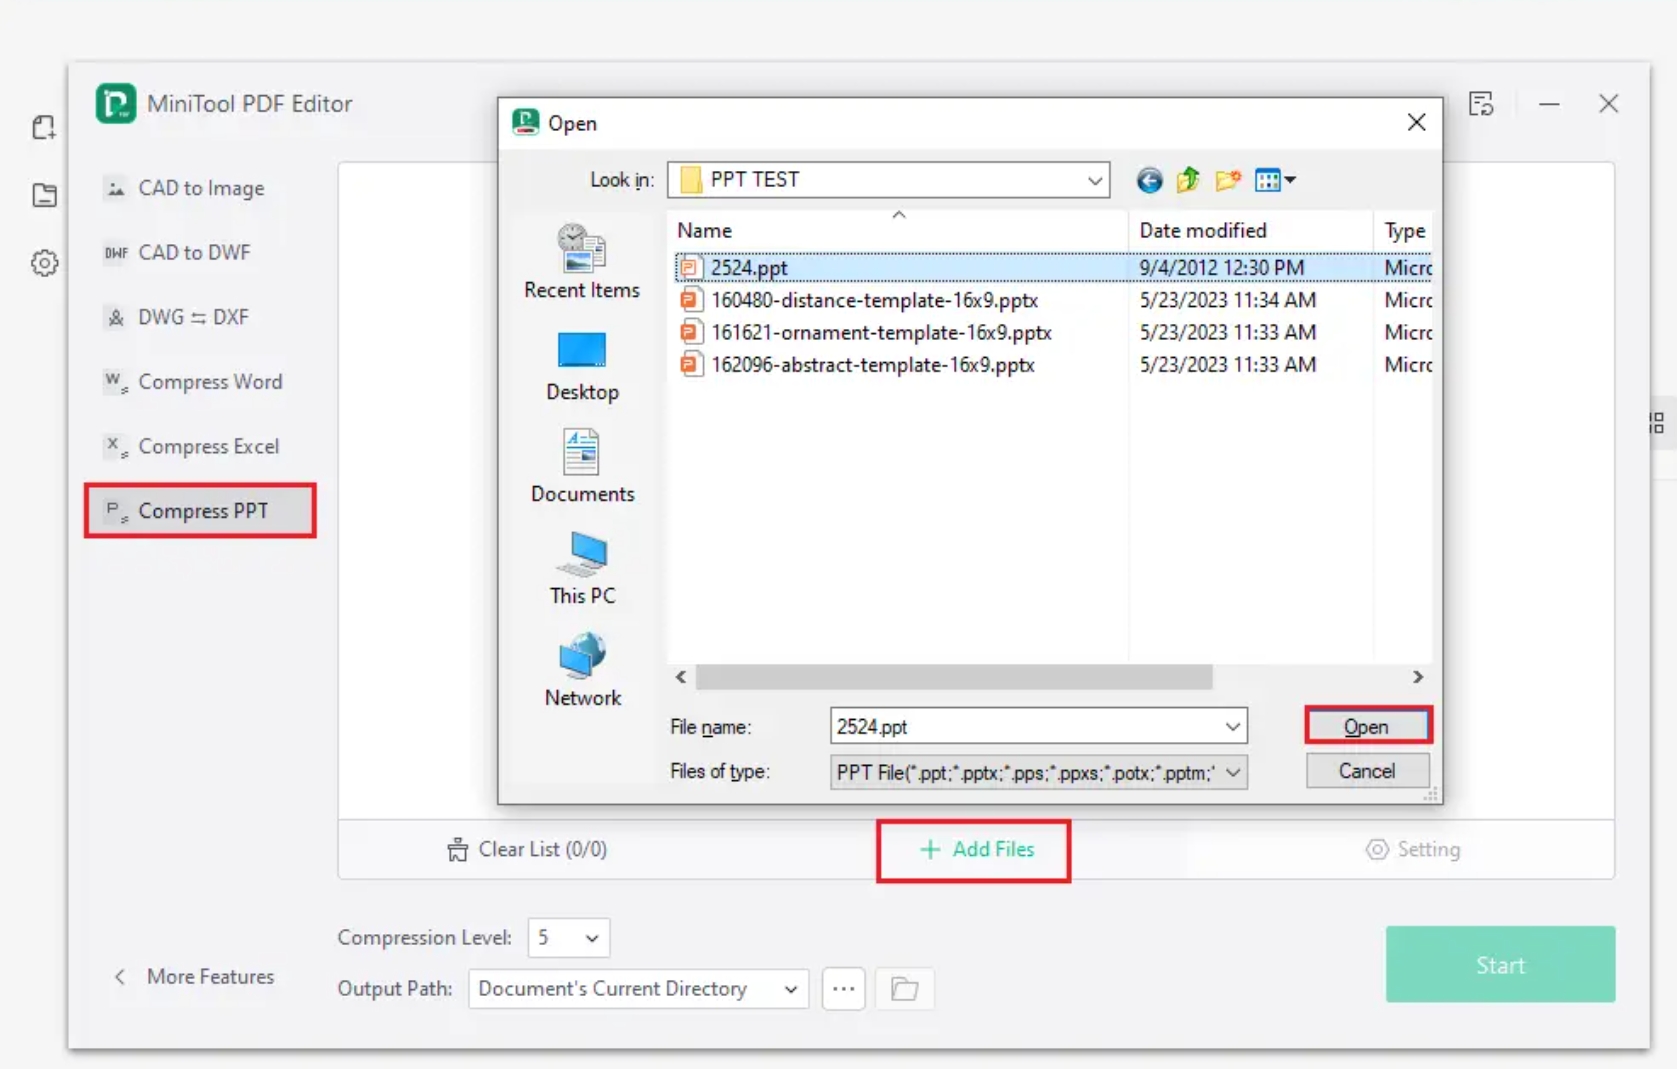Jump to the Desktop location
The height and width of the screenshot is (1069, 1677).
tap(582, 366)
